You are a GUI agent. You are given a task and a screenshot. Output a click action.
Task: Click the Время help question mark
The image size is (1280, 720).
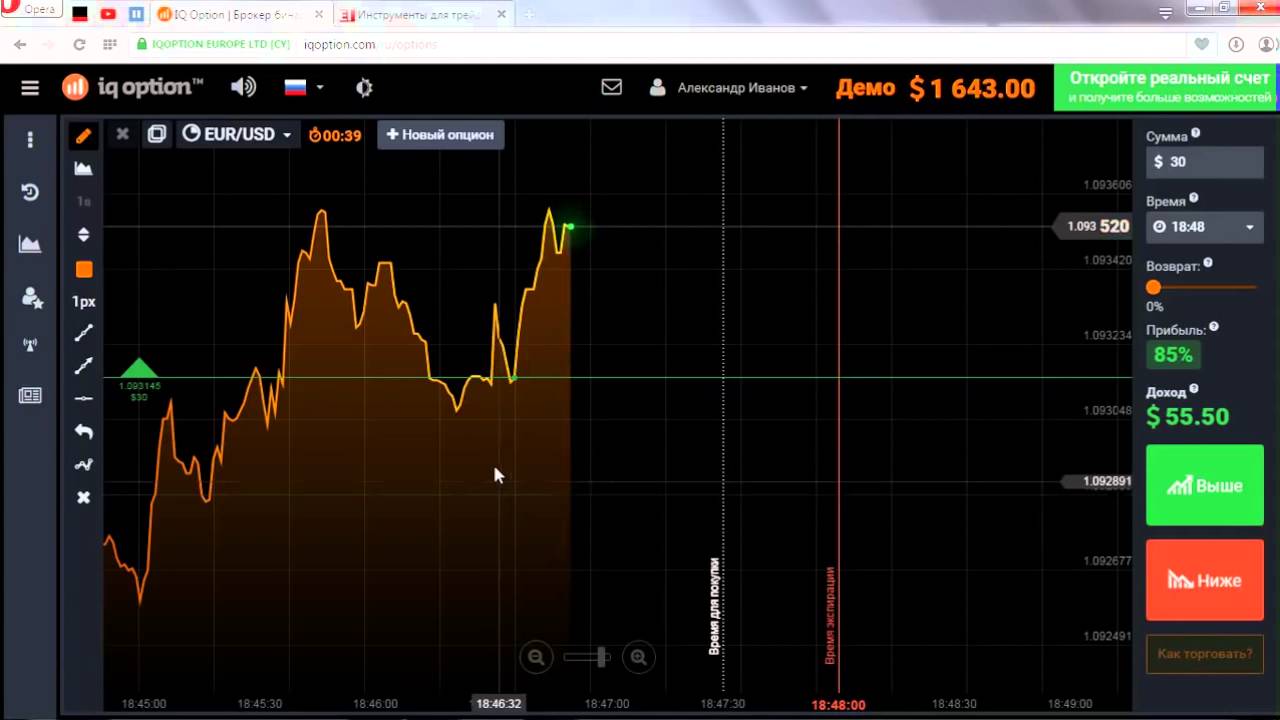click(x=1194, y=198)
